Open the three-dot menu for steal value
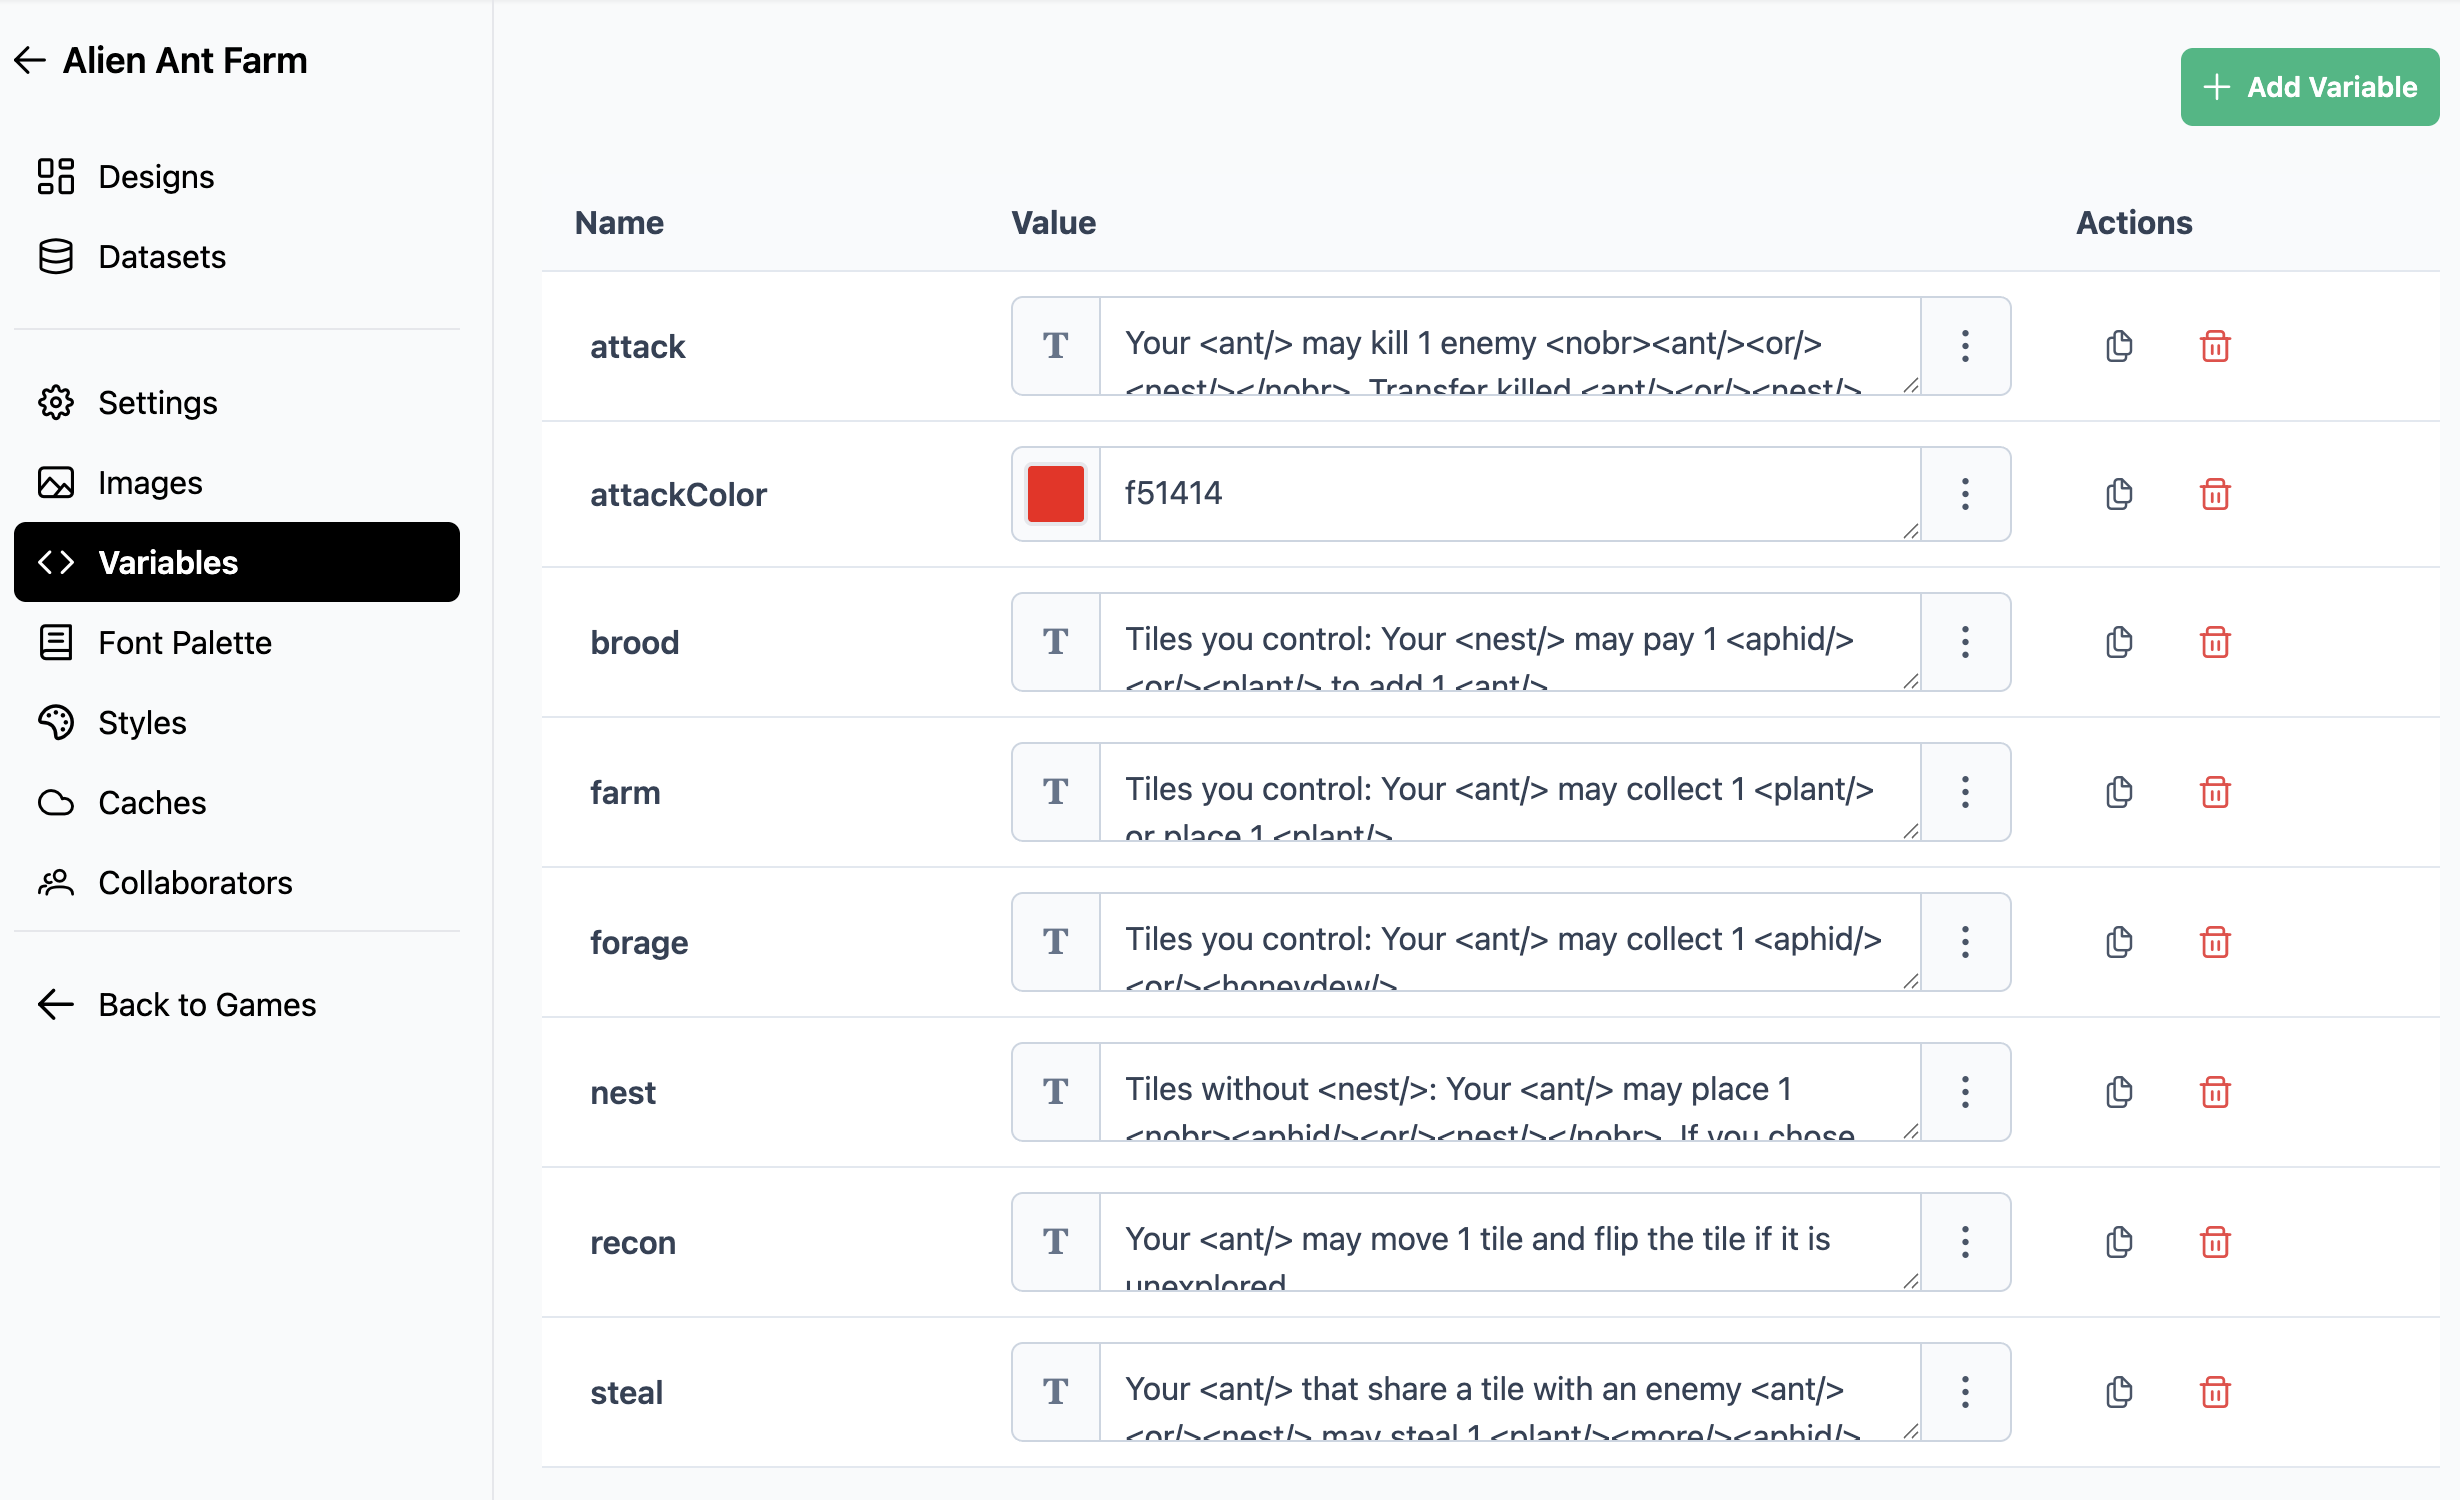 (1965, 1392)
